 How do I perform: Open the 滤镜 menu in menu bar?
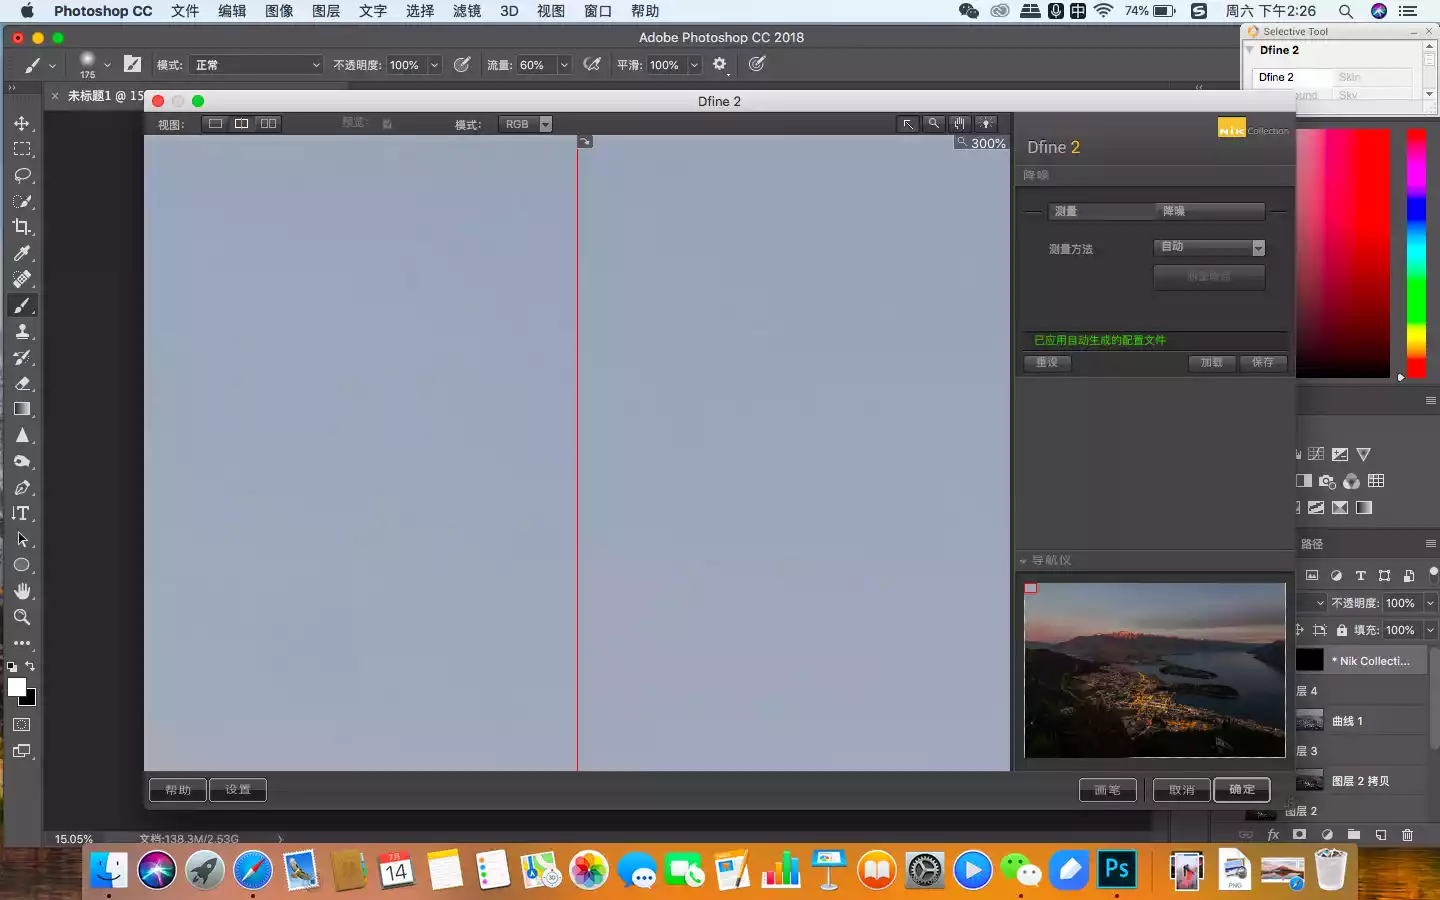(x=466, y=11)
